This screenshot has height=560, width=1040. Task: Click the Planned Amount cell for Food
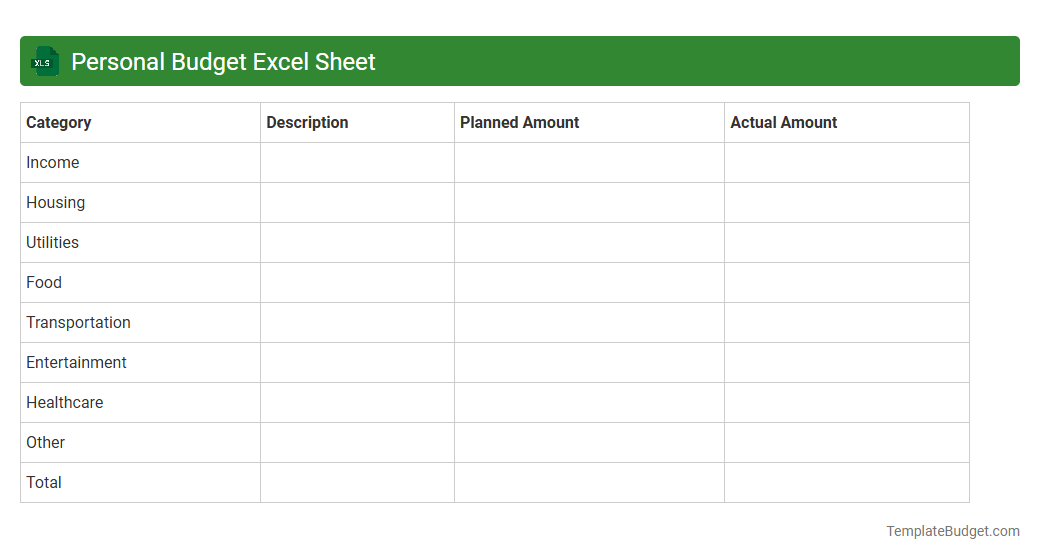pos(589,283)
